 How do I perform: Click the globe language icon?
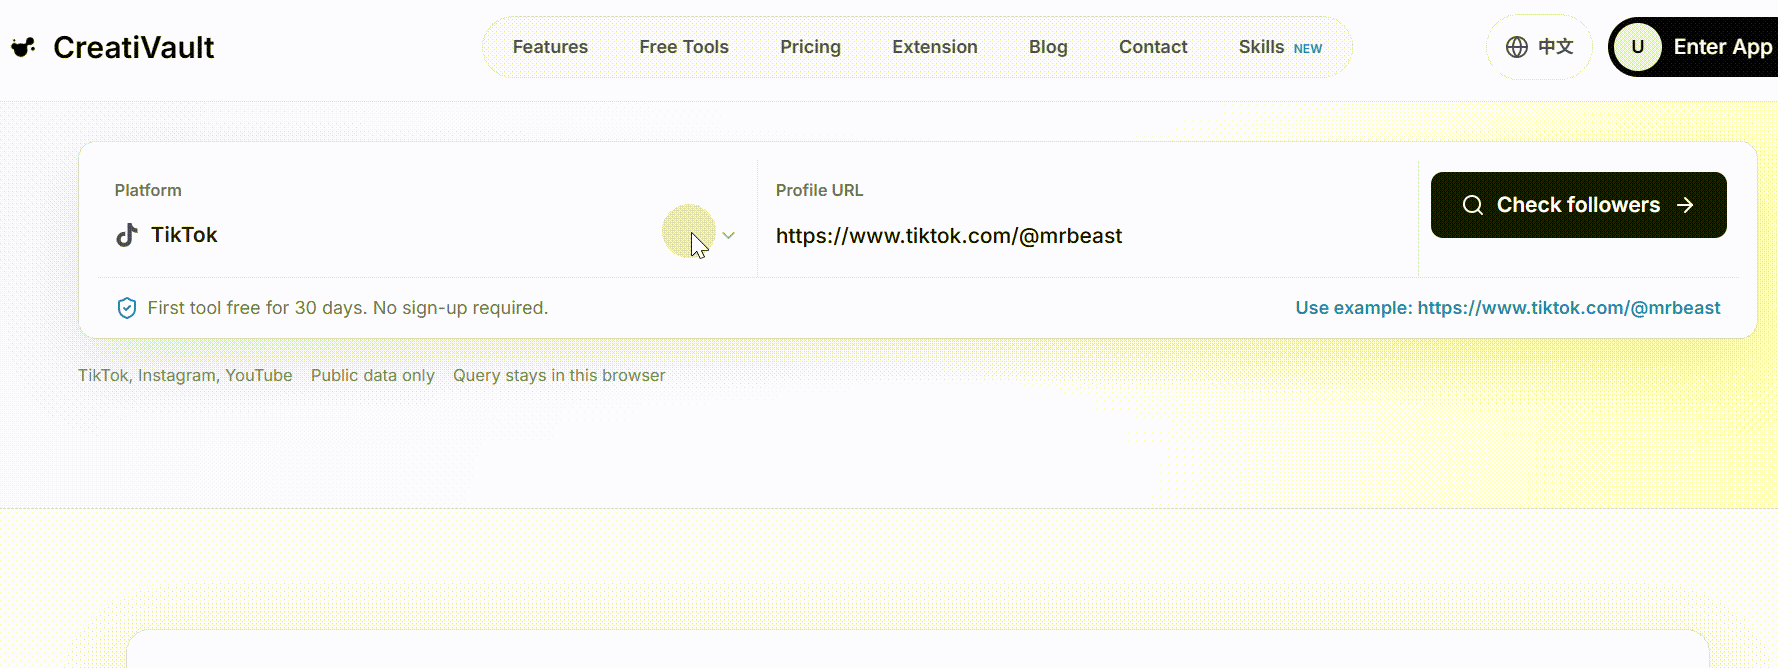(1517, 47)
